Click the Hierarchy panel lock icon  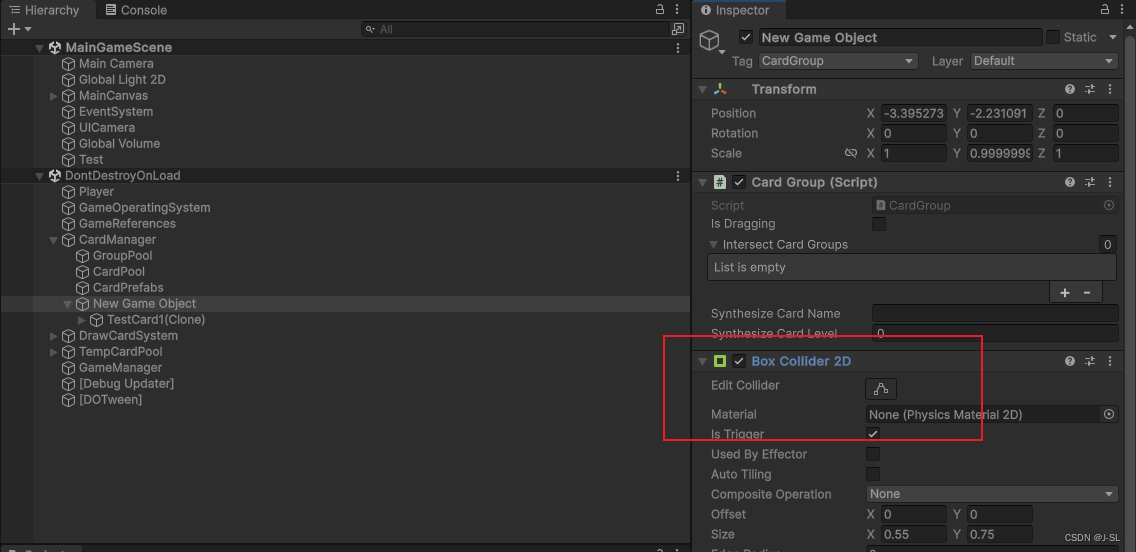point(659,9)
